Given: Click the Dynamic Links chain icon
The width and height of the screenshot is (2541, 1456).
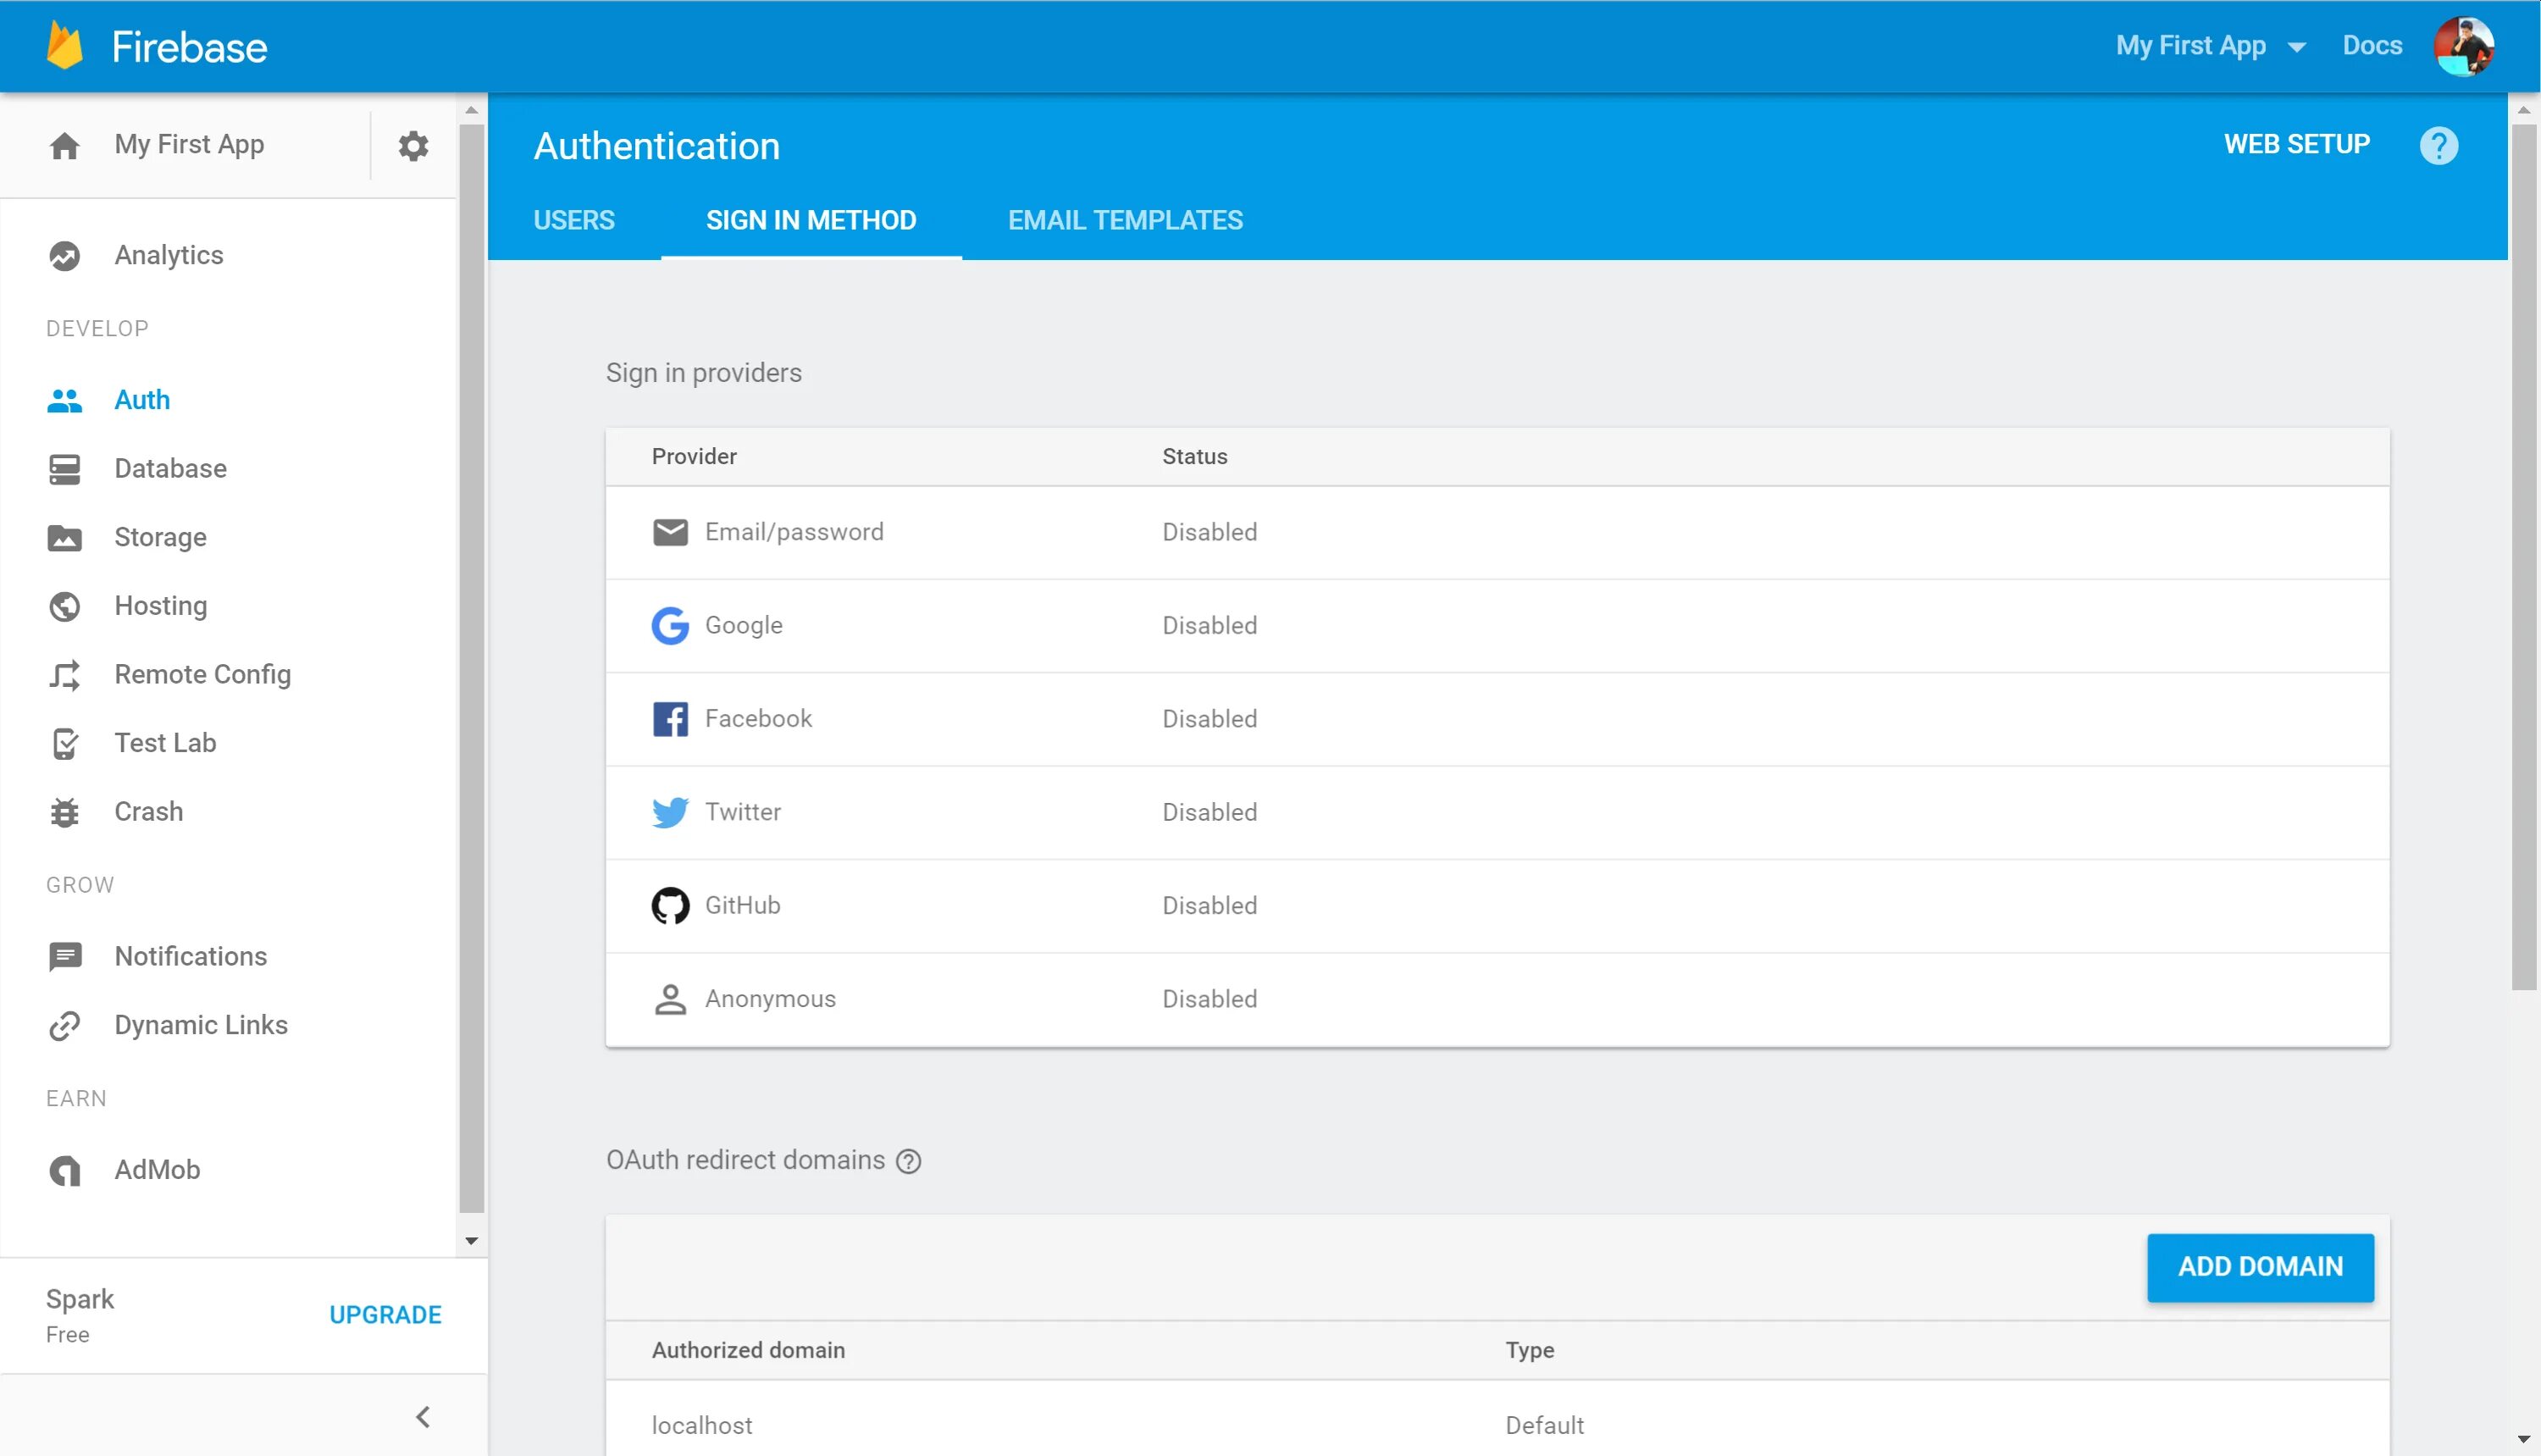Looking at the screenshot, I should [65, 1026].
